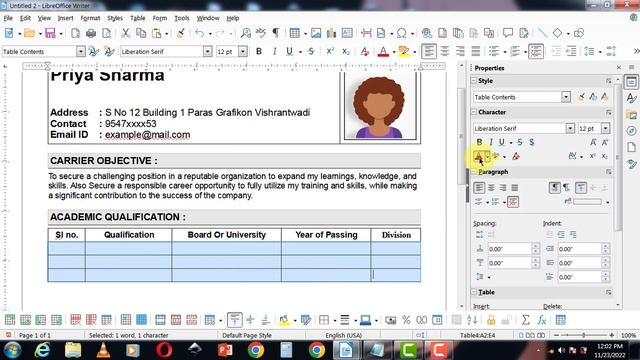The width and height of the screenshot is (640, 360).
Task: Click example@mail.com in the document
Action: click(x=147, y=135)
